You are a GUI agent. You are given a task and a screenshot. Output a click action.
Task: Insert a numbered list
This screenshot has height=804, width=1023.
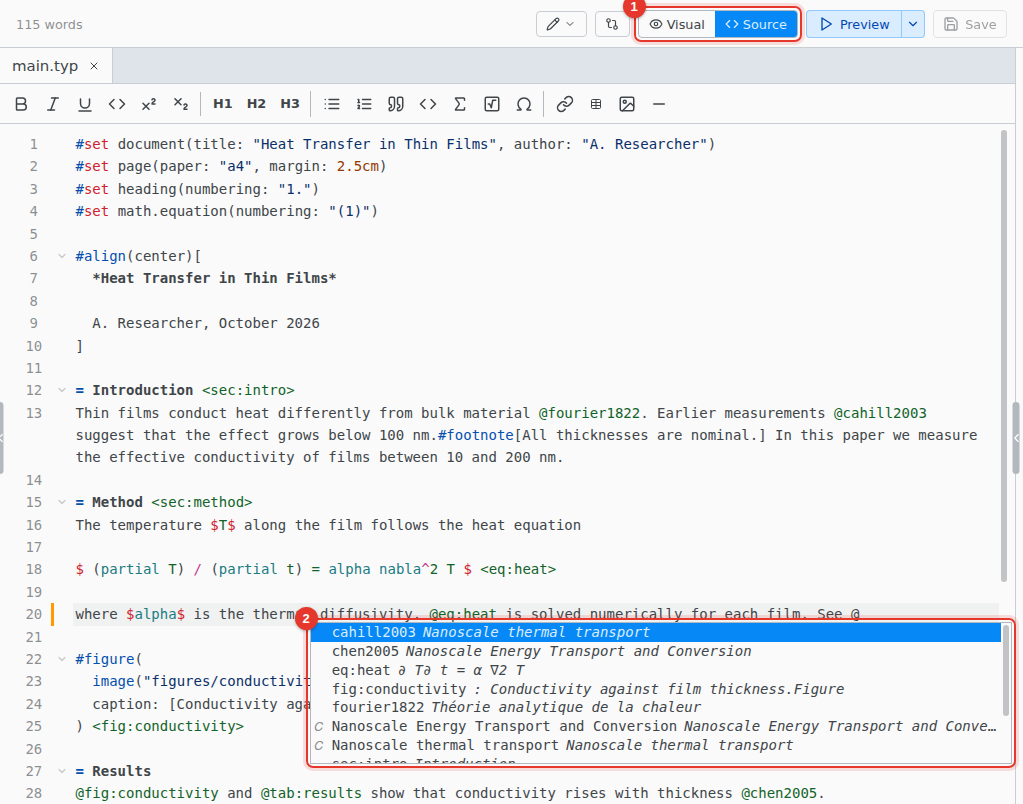[364, 104]
